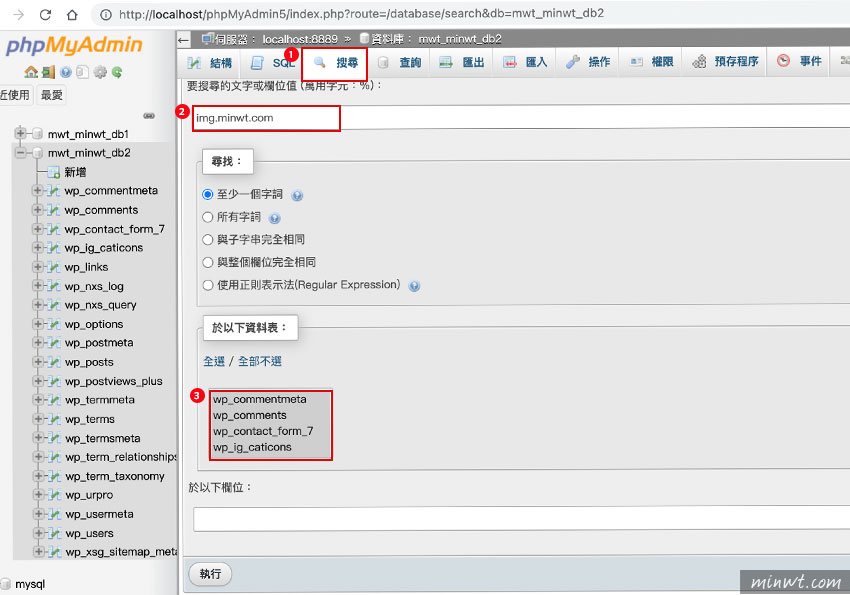This screenshot has height=595, width=850.
Task: Open the 最愛 favorites tab in sidebar
Action: coord(52,95)
